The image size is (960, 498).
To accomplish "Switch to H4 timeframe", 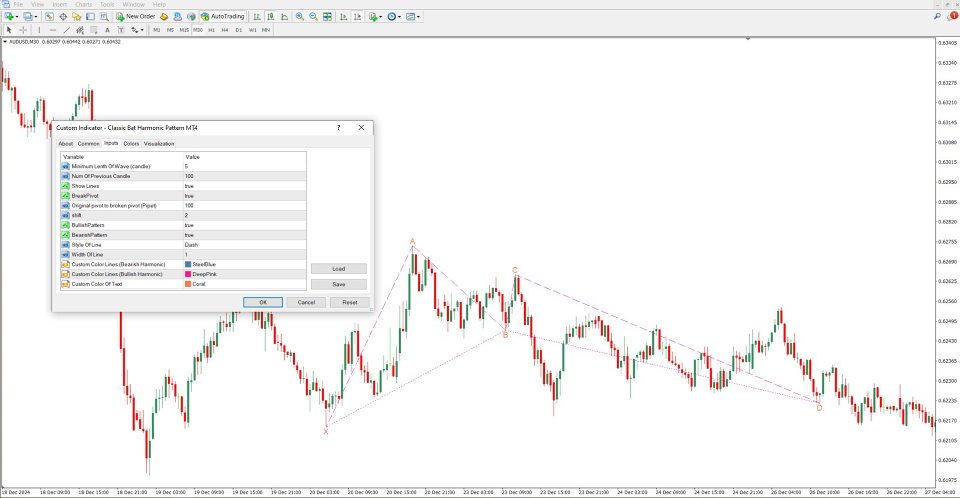I will coord(225,29).
